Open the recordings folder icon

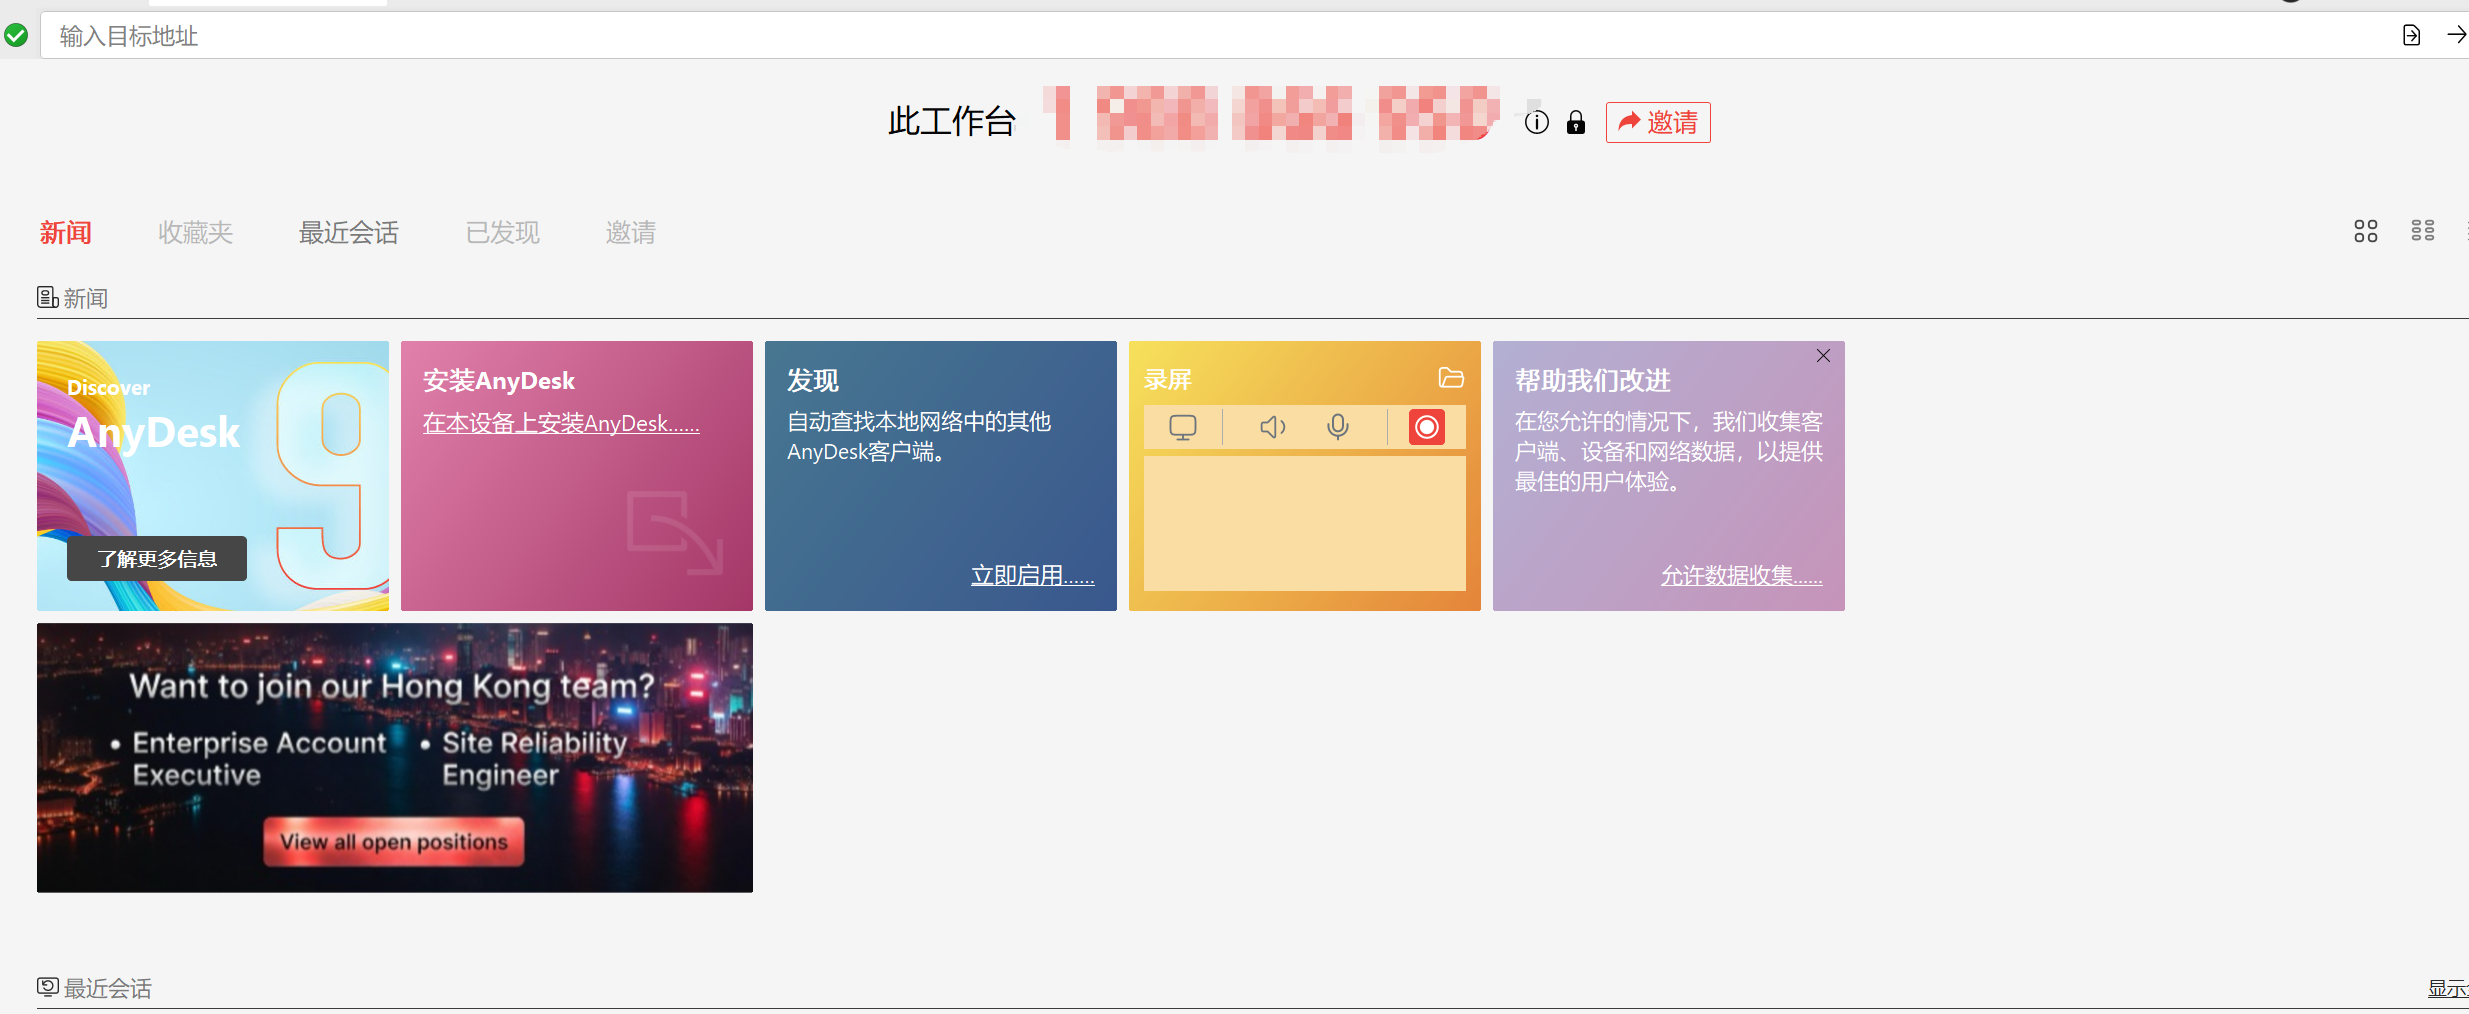point(1451,378)
